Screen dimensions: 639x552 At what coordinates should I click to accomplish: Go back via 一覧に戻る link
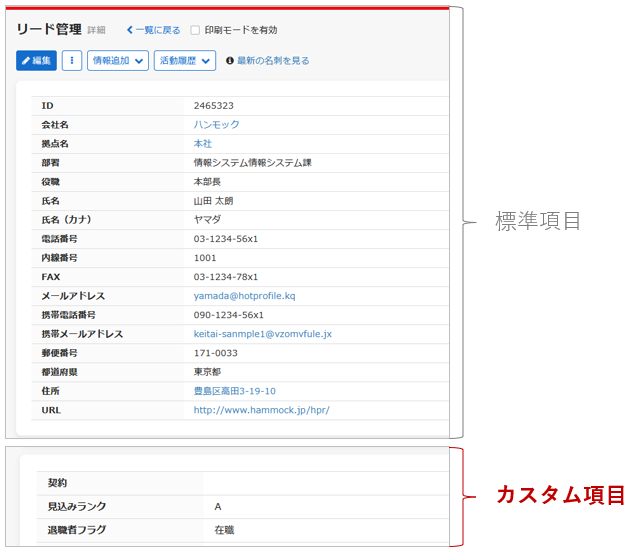(153, 30)
